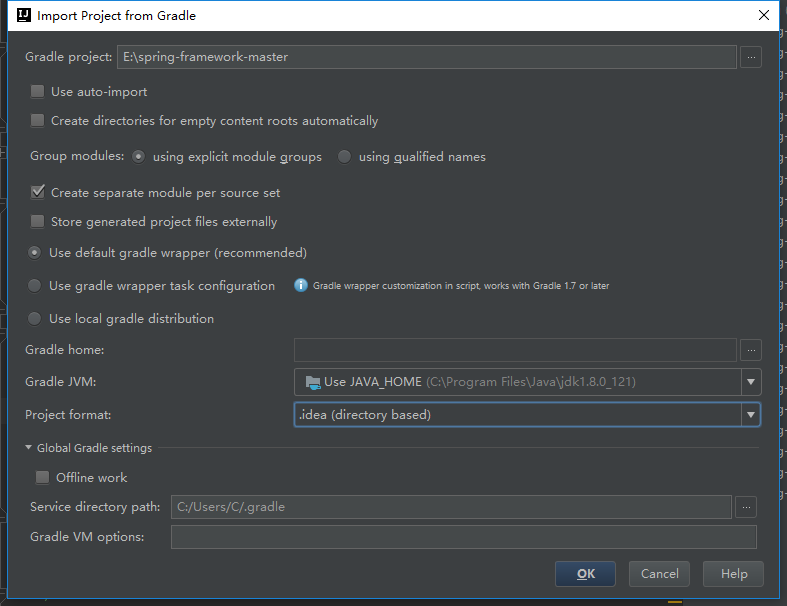Open the Project format dropdown arrow

pos(751,415)
